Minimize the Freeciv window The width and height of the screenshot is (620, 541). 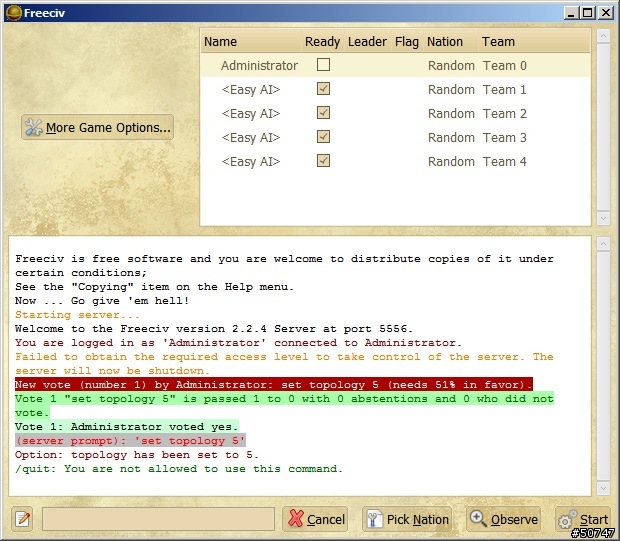tap(571, 13)
